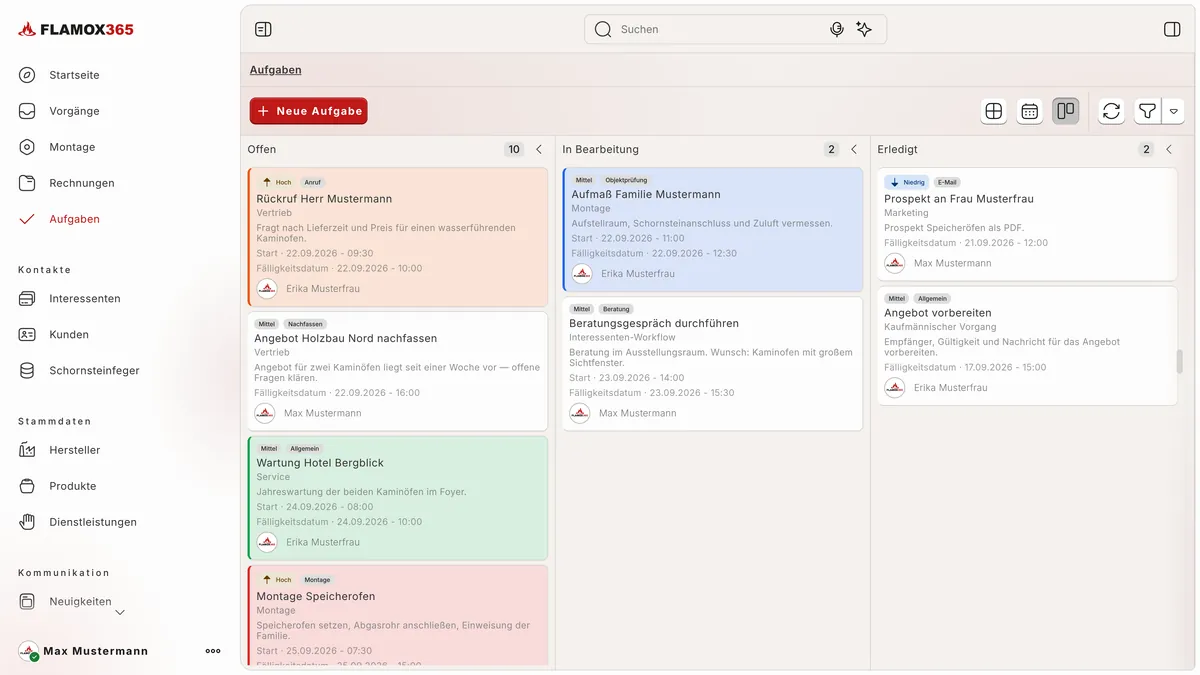Open Hersteller via its factory icon
This screenshot has height=675, width=1200.
27,450
